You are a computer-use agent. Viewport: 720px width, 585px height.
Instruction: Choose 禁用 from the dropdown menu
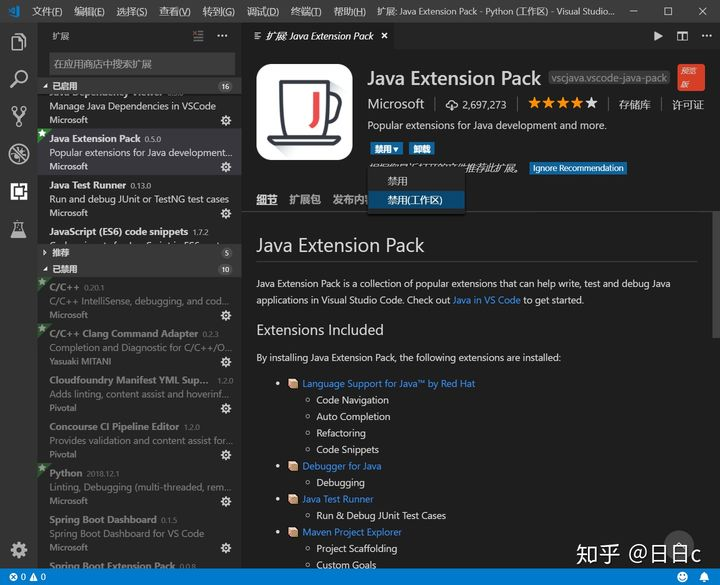point(416,181)
